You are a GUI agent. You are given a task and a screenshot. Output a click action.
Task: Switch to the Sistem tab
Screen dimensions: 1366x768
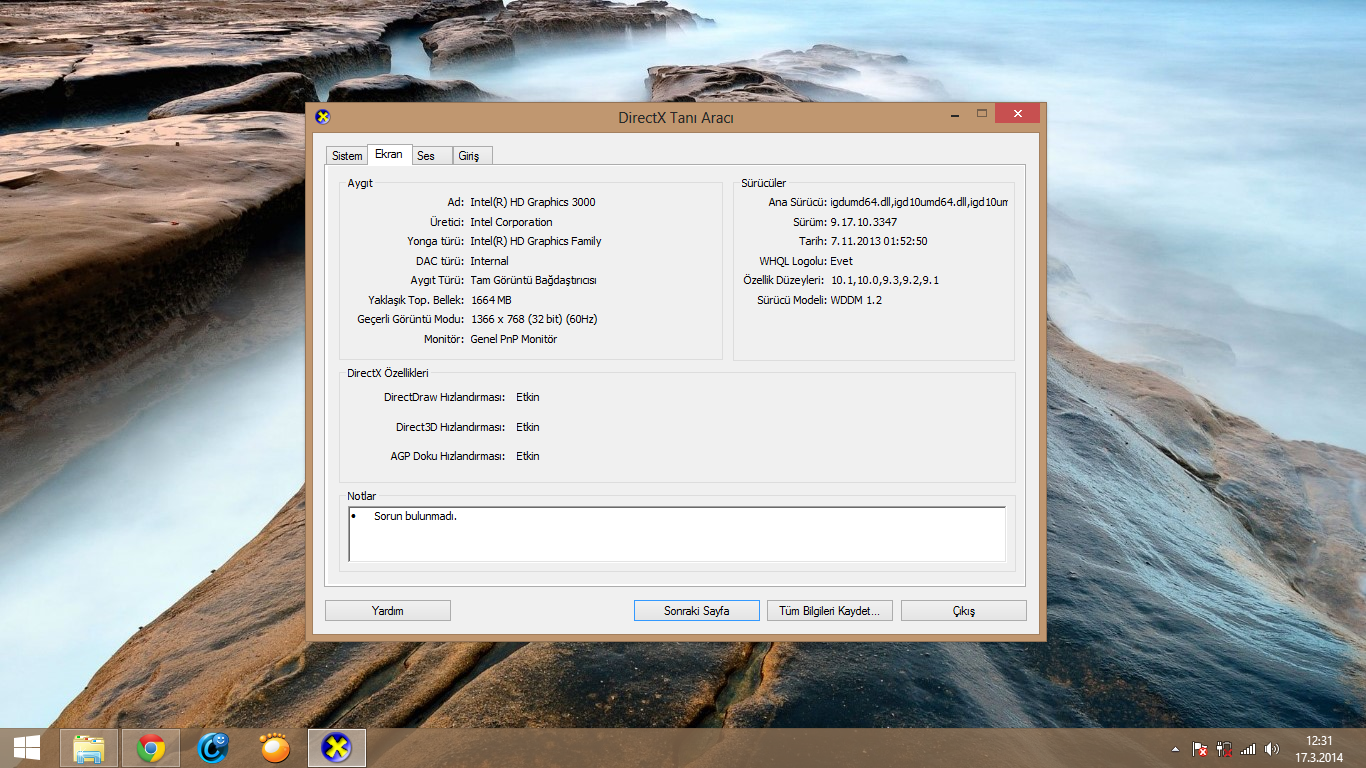(x=347, y=156)
